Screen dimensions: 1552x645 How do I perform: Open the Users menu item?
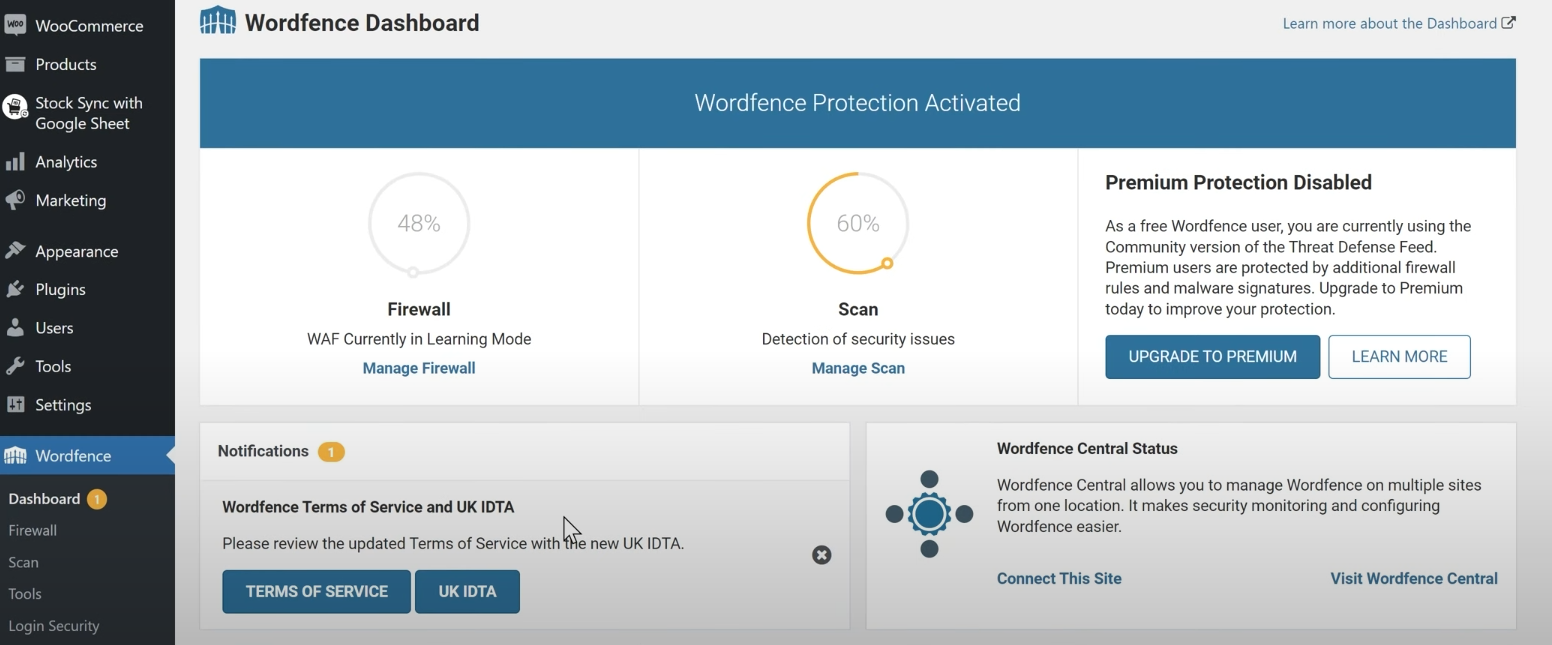coord(54,328)
